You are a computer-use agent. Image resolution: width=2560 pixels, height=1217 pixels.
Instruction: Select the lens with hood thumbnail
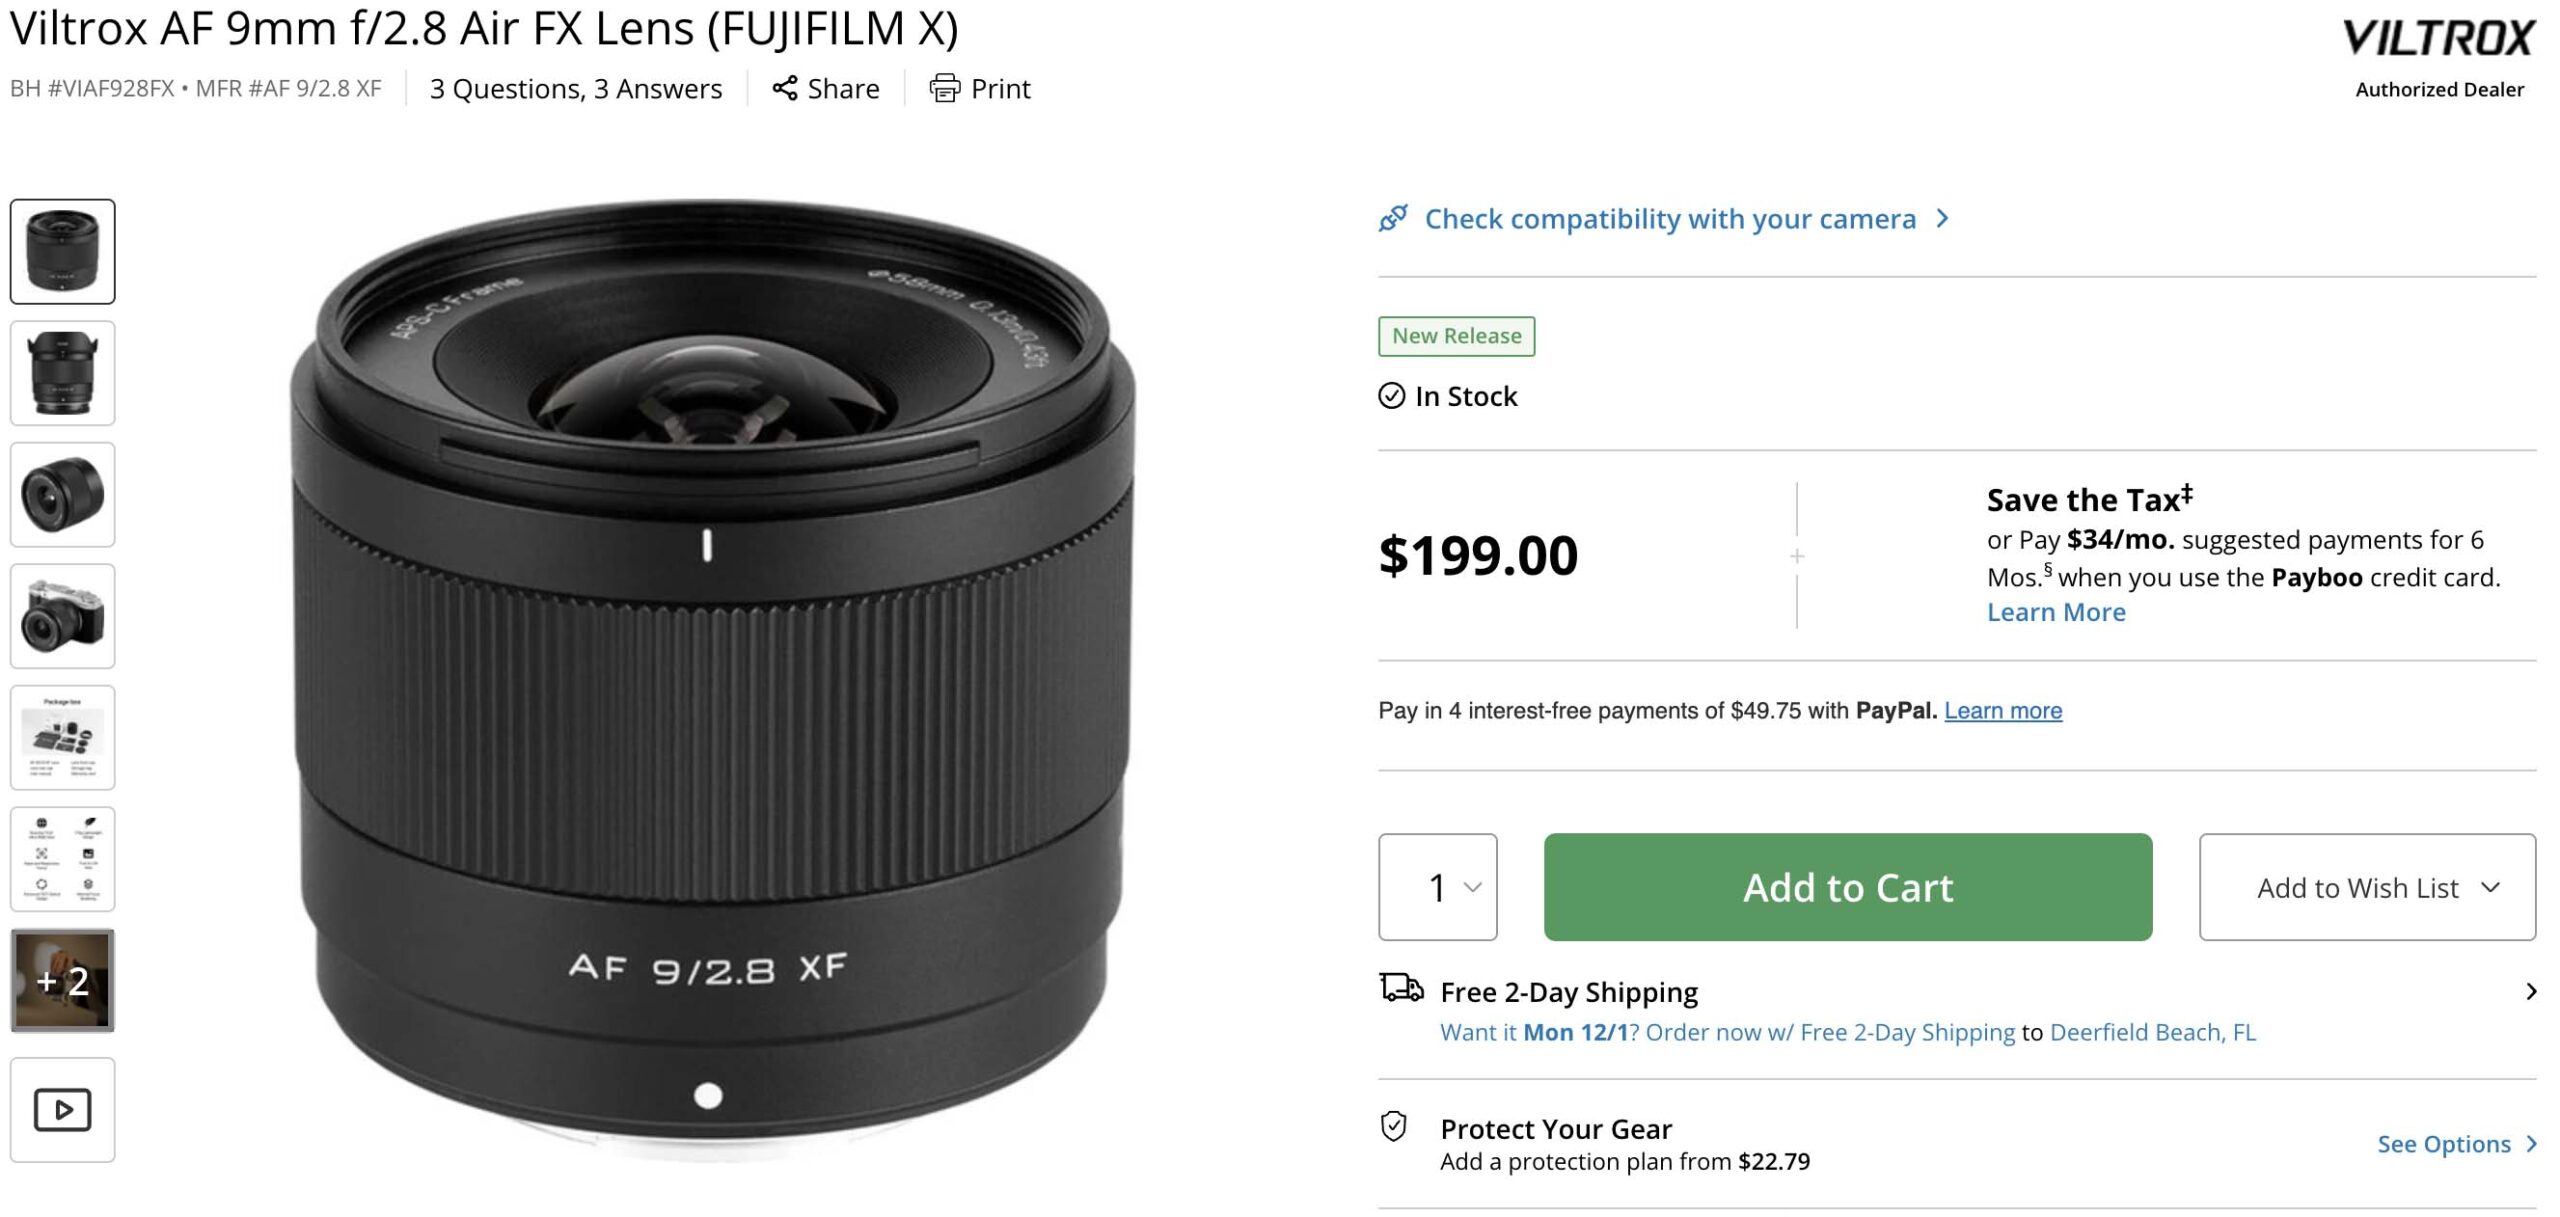pos(62,373)
